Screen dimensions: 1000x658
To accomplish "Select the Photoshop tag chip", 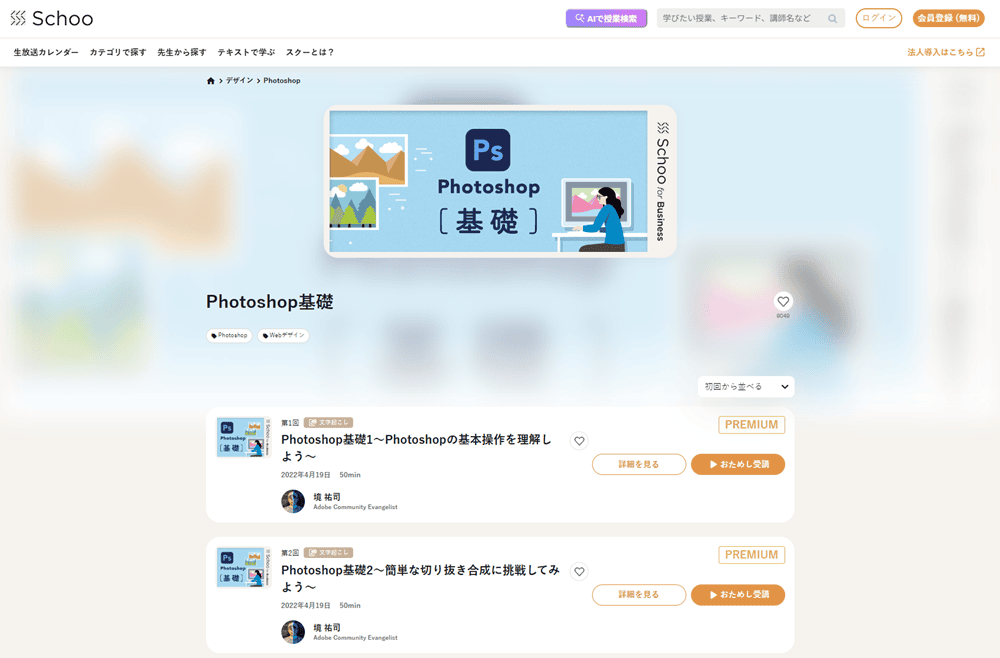I will pos(229,335).
